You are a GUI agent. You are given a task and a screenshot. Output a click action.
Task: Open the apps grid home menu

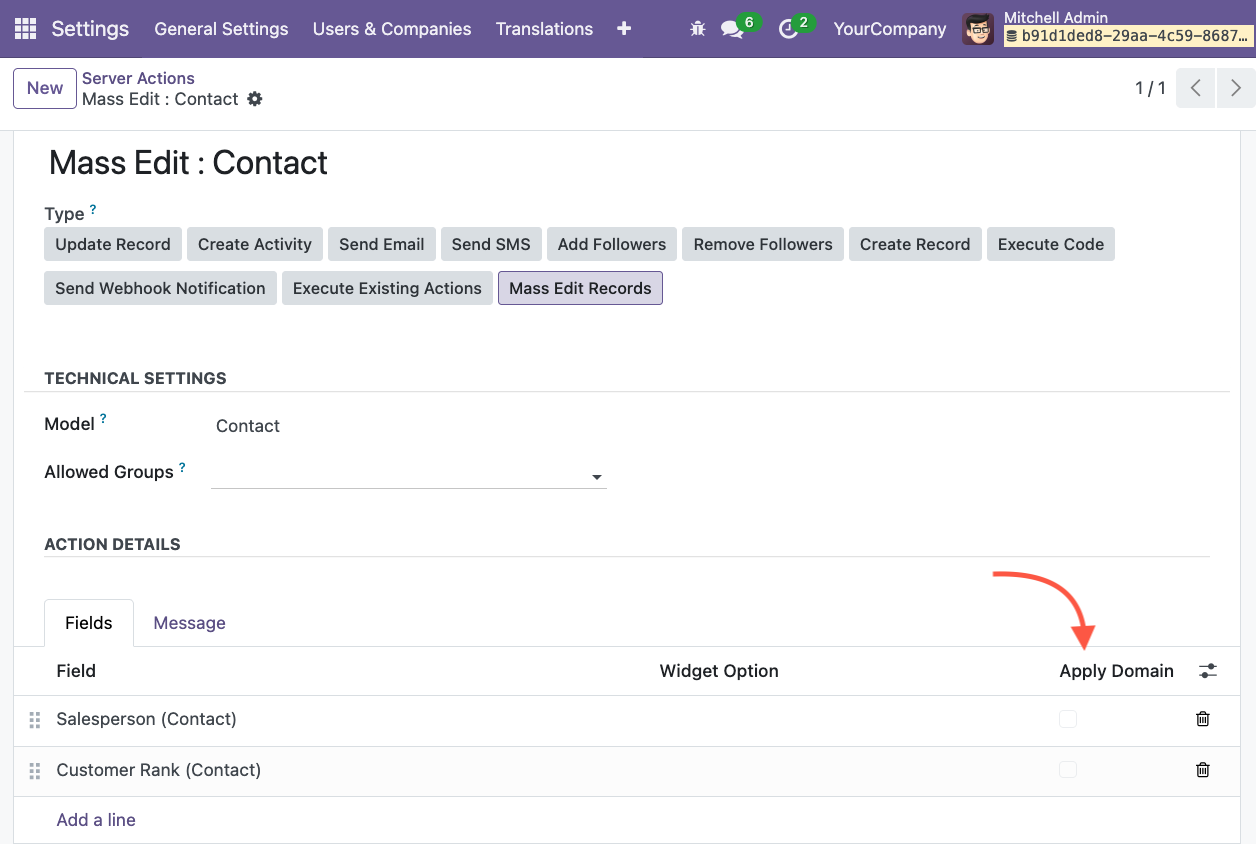25,29
